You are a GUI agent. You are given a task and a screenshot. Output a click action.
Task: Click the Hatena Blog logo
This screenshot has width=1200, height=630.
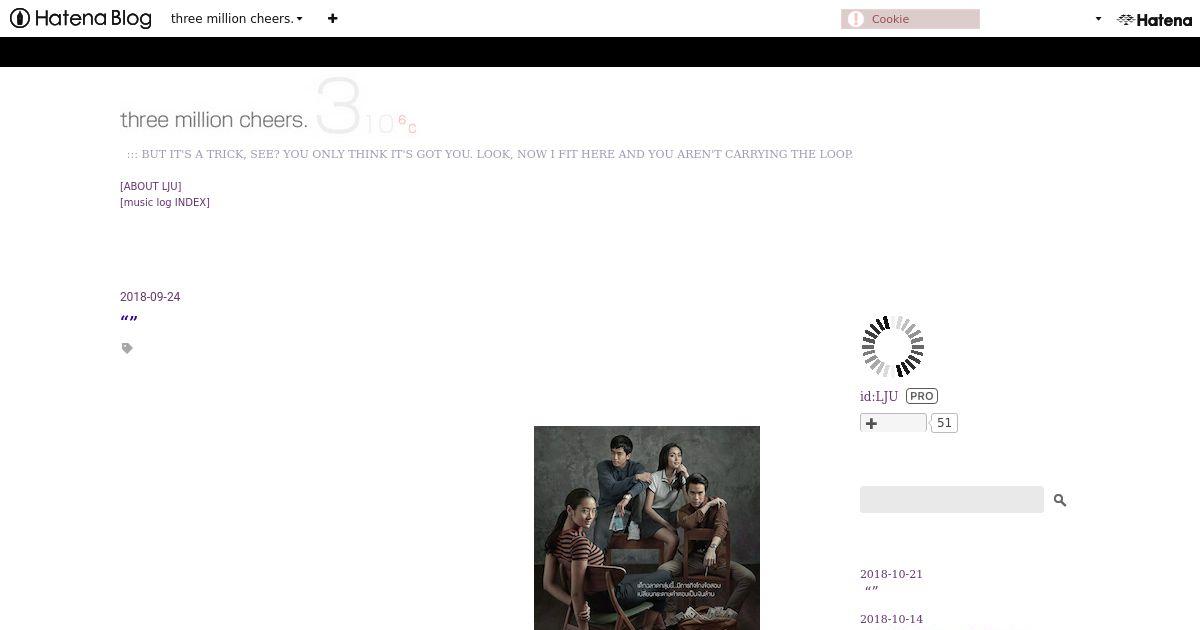tap(80, 18)
